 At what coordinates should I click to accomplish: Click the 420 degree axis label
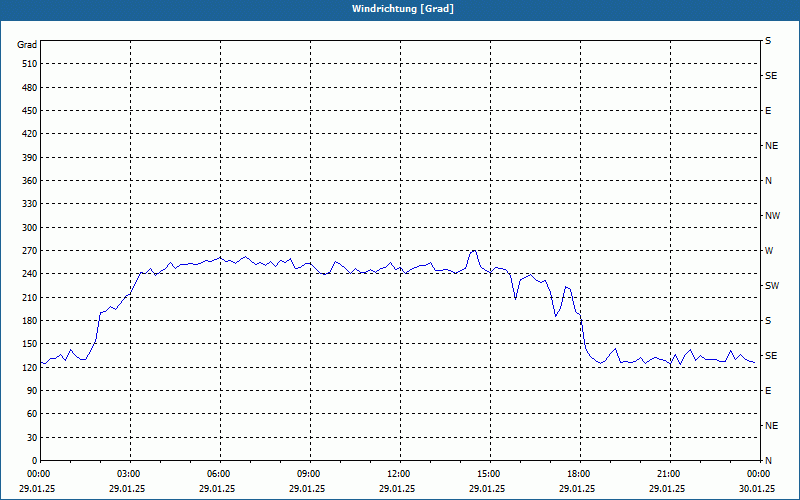[30, 134]
